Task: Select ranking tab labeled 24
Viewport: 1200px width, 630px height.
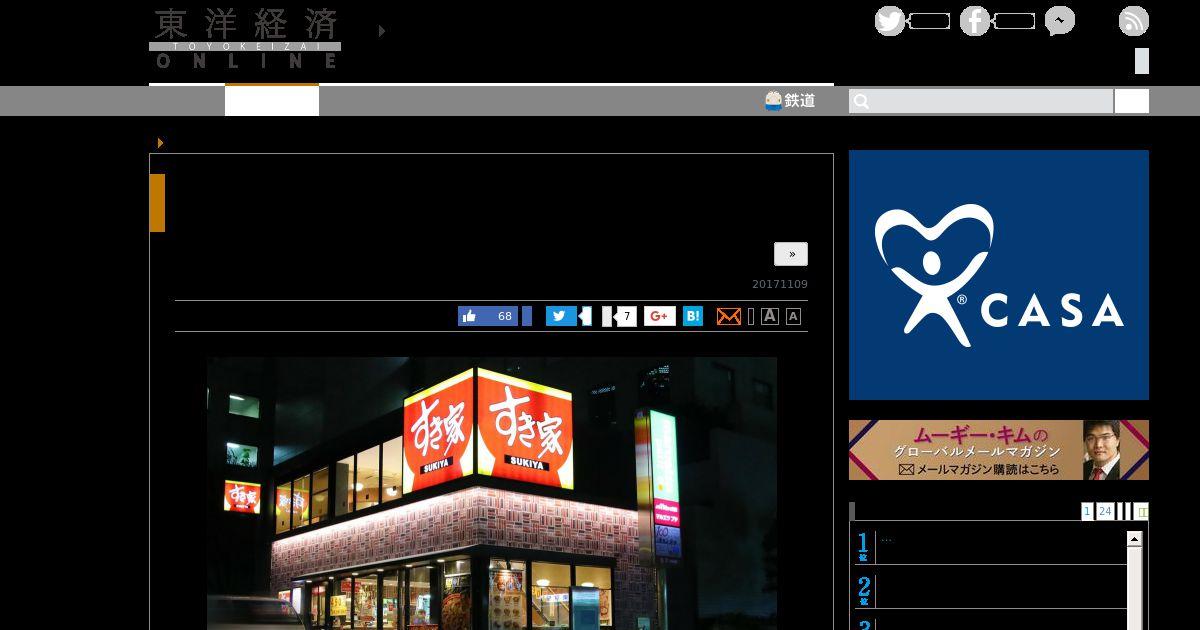Action: 1105,511
